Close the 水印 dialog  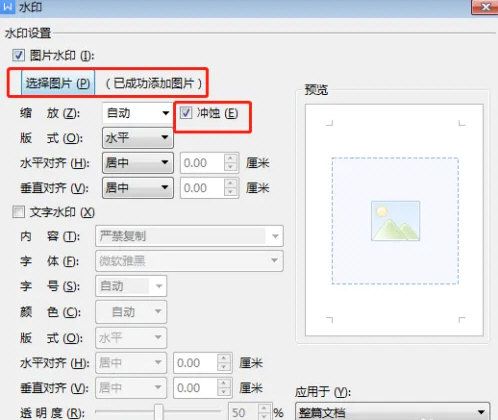point(485,7)
